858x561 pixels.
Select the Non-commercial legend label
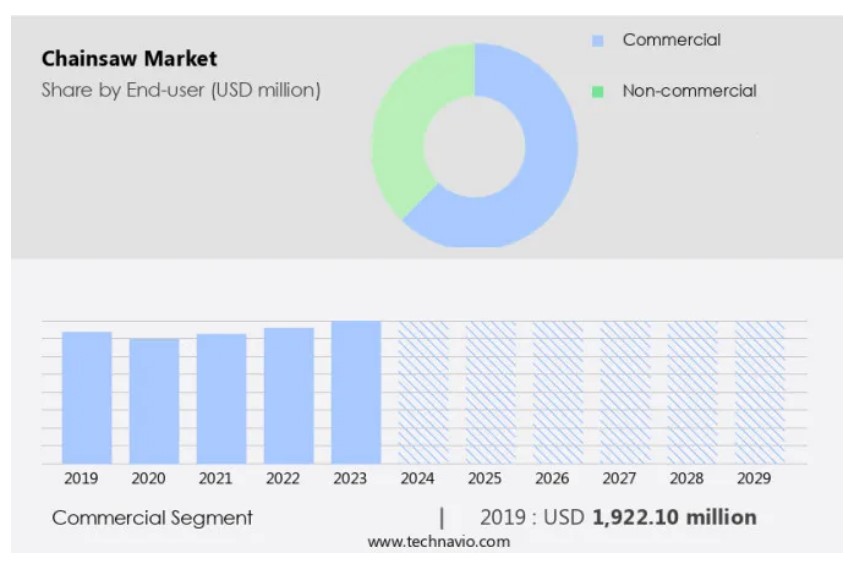[x=689, y=91]
